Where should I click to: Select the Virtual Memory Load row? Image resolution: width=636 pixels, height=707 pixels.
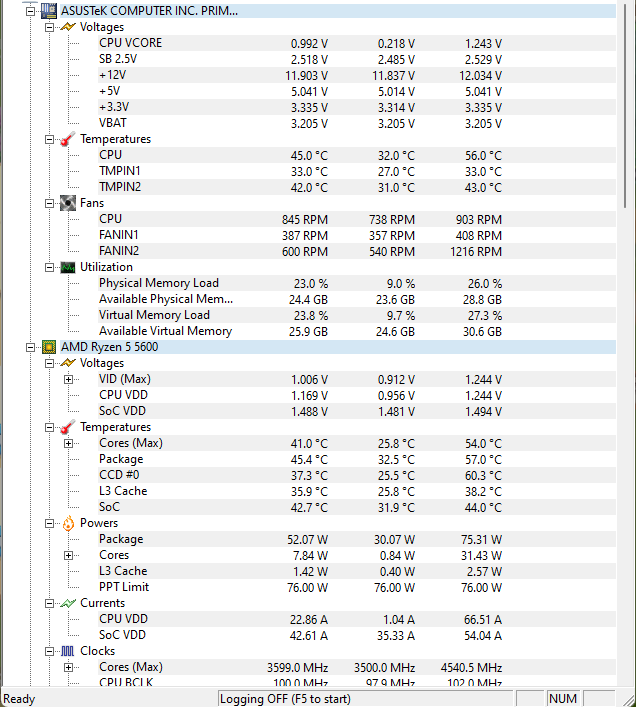(x=356, y=315)
